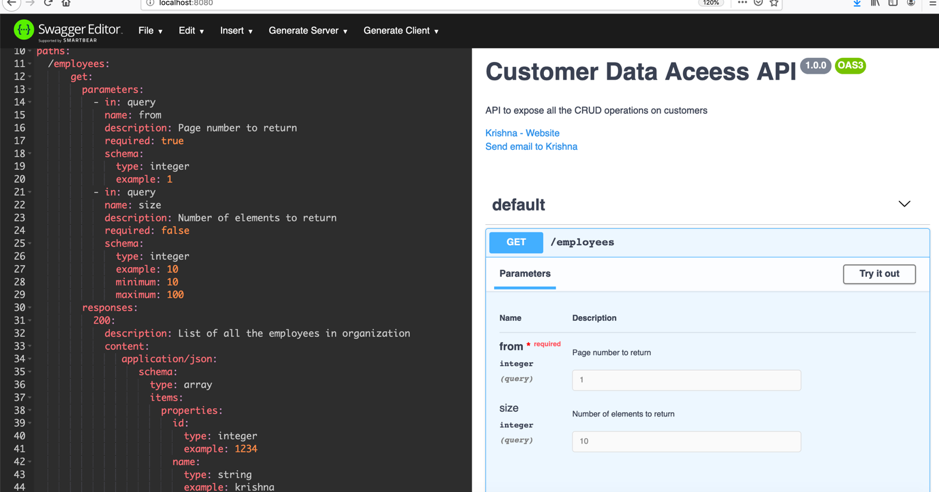Screen dimensions: 939x492
Task: Click the OAS3 version badge
Action: pyautogui.click(x=850, y=66)
